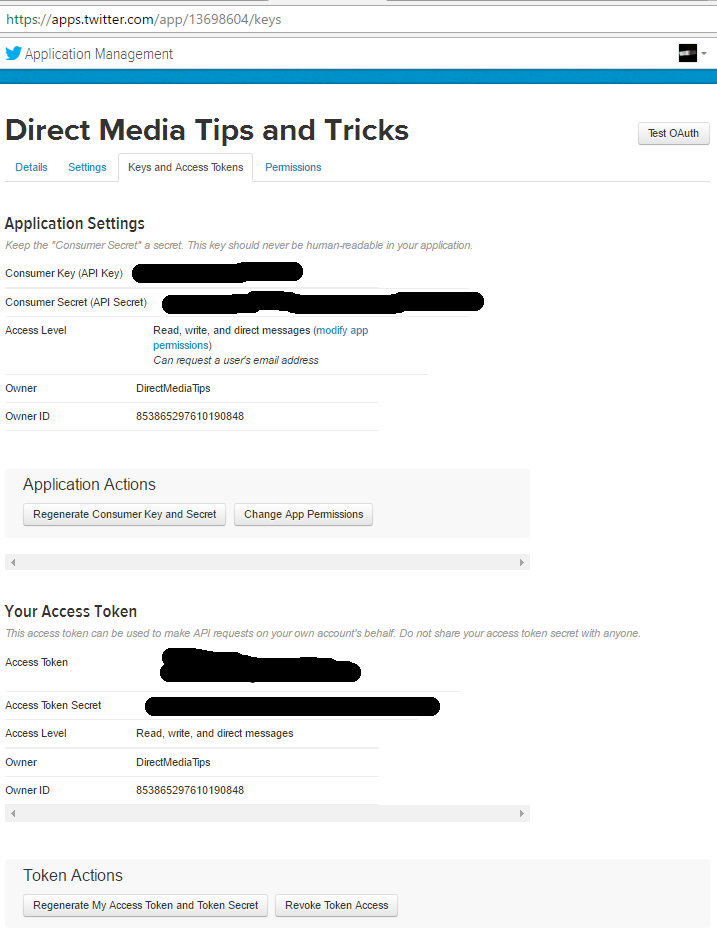
Task: Click the Revoke Token Access button
Action: (336, 905)
